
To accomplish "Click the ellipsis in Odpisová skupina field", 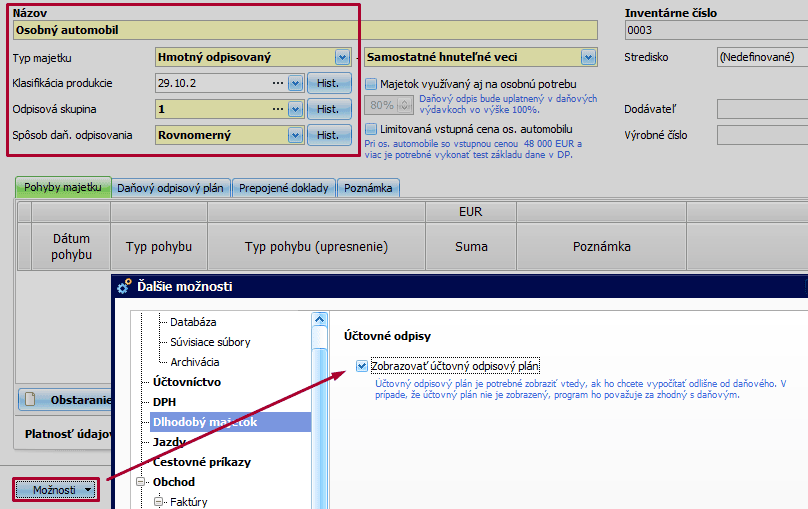I will tap(278, 109).
